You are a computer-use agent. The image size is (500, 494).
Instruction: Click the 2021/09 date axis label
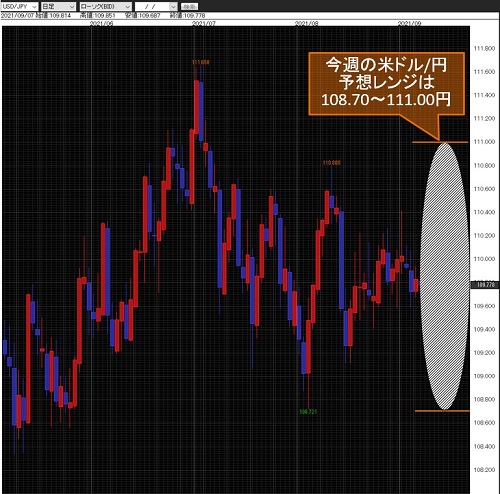pos(410,23)
